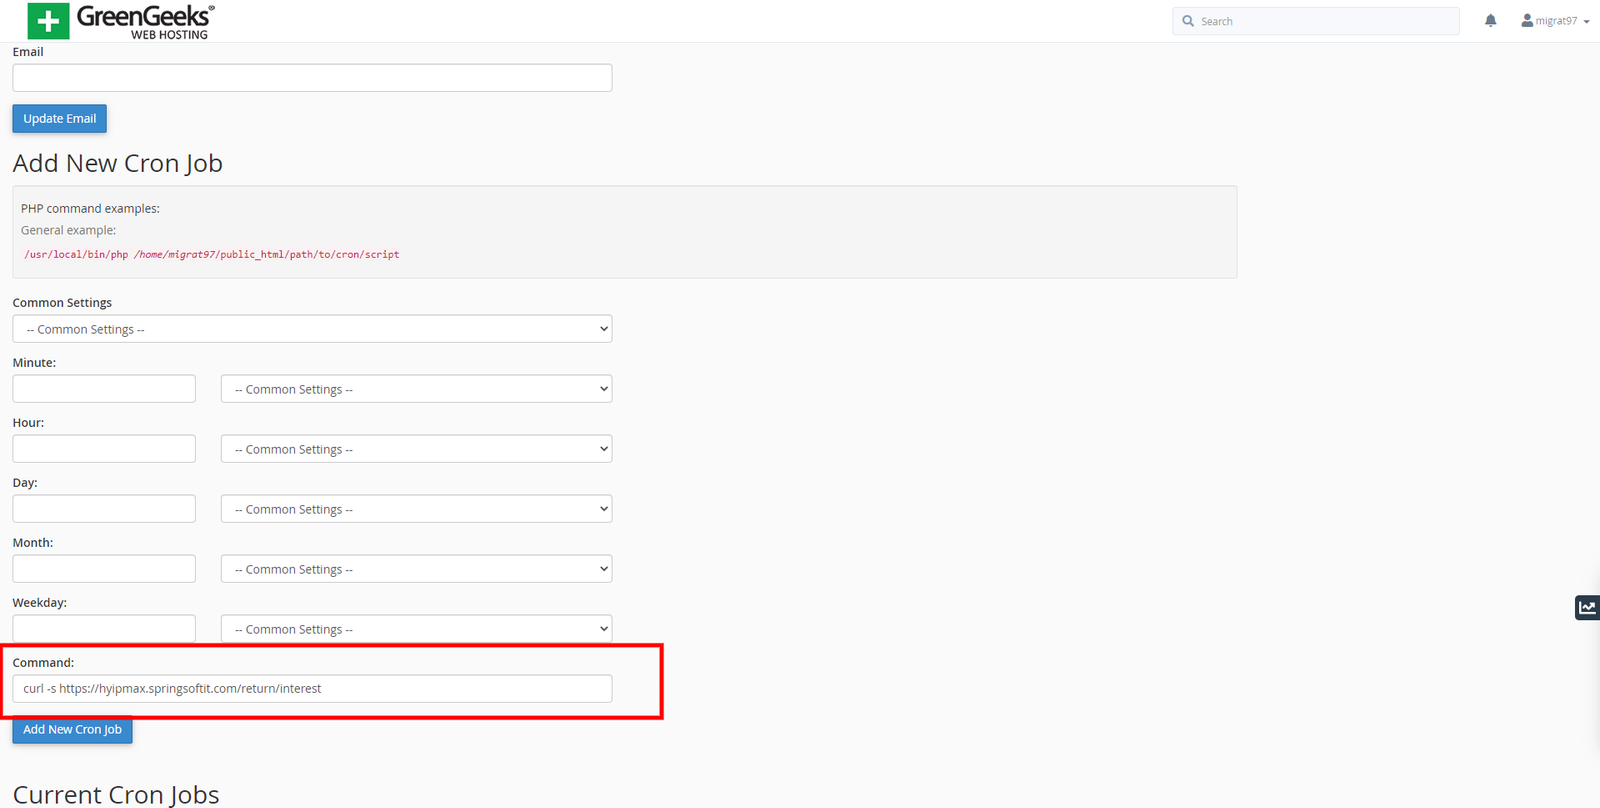The height and width of the screenshot is (808, 1600).
Task: Click the Add New Cron Job button
Action: [72, 730]
